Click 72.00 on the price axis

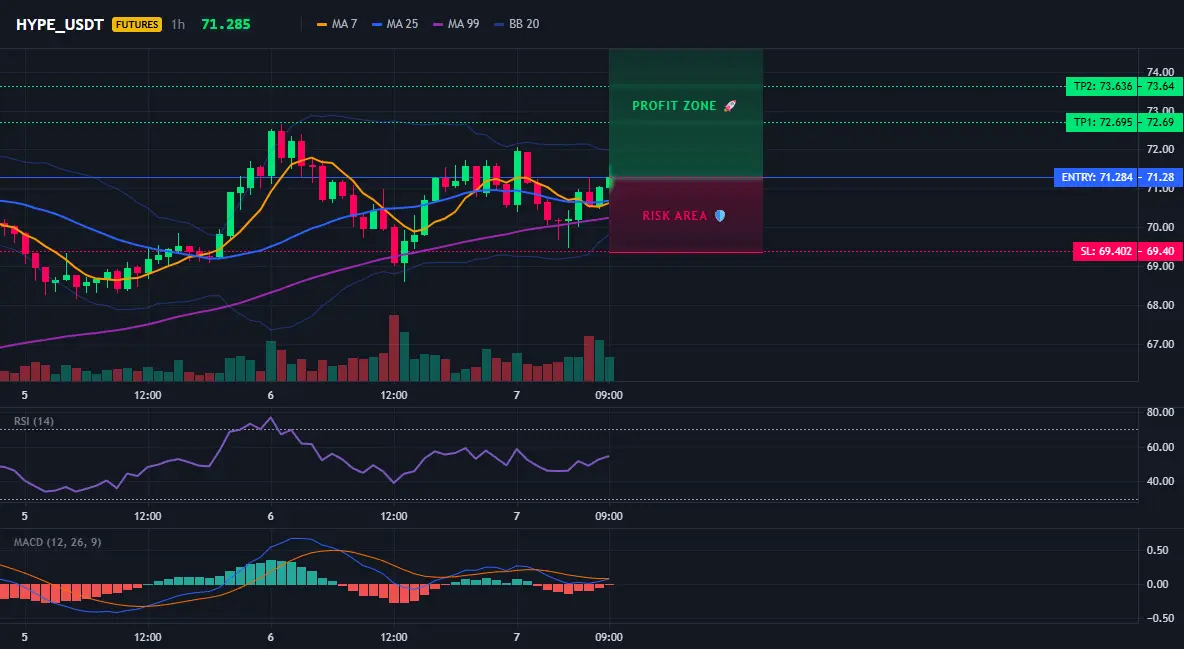[1160, 149]
